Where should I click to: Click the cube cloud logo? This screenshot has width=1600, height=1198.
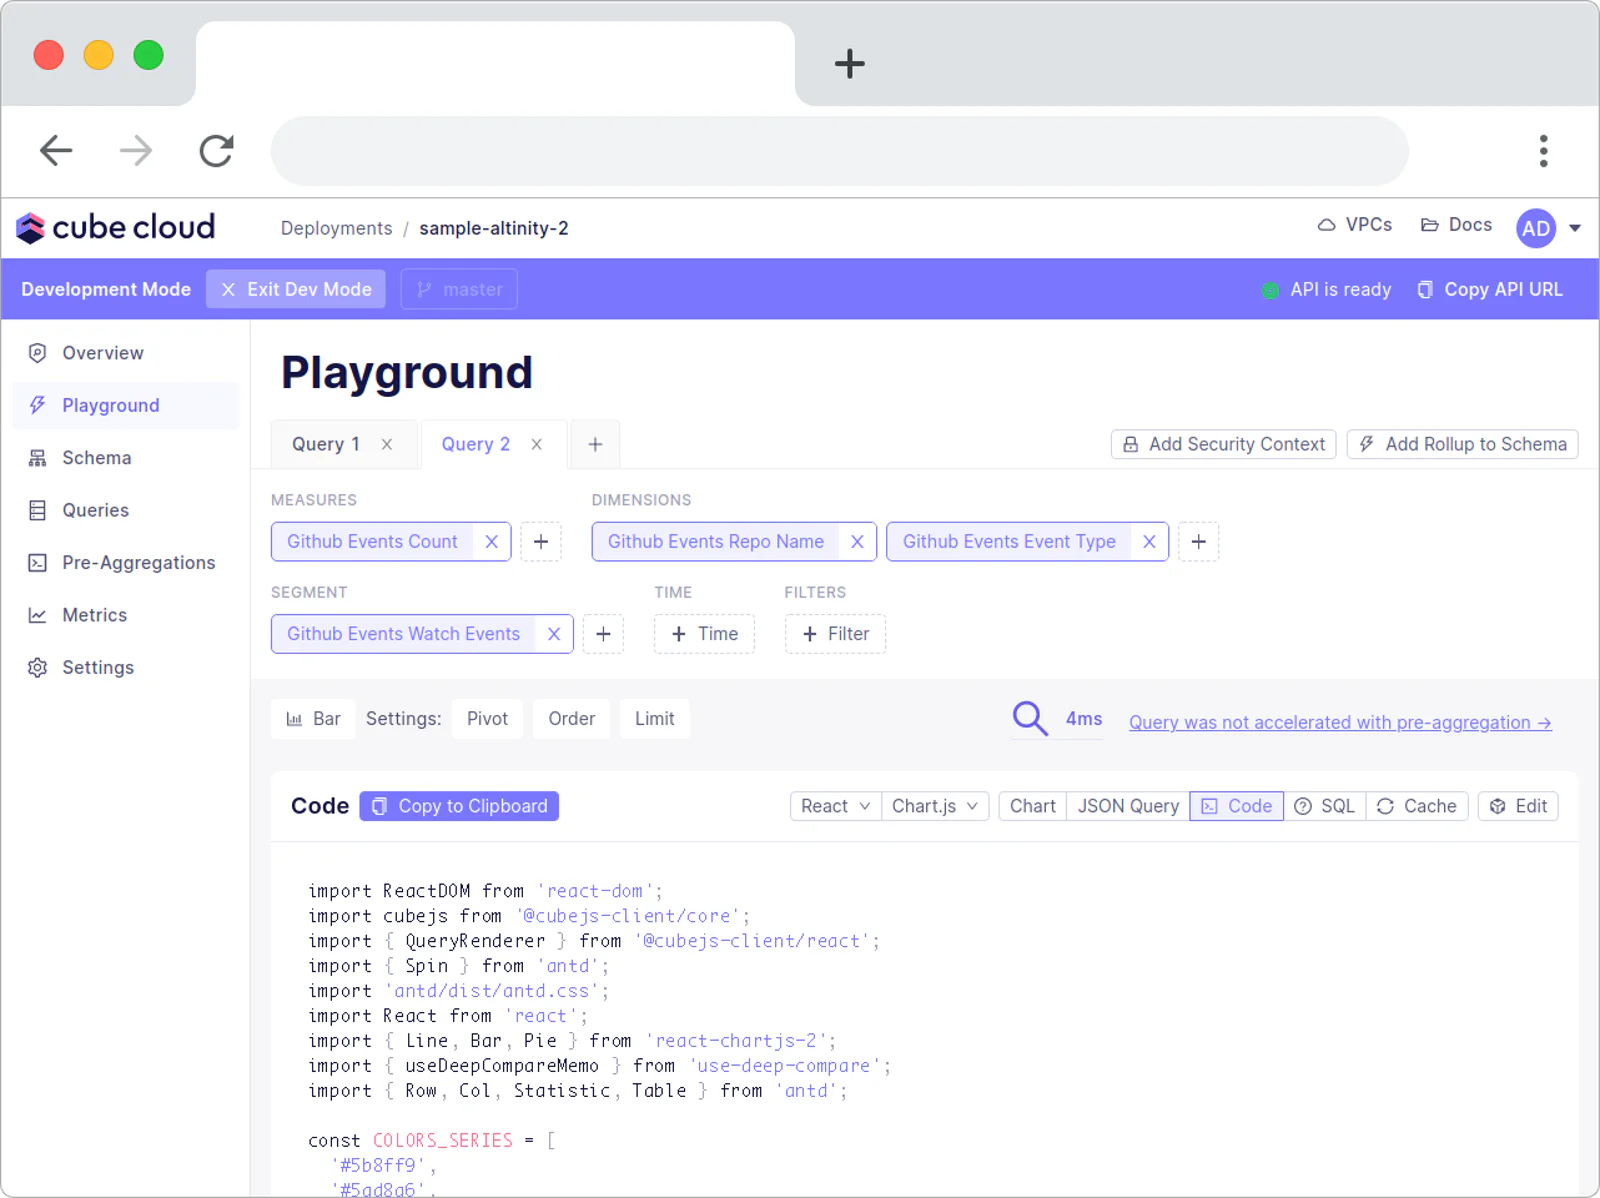pos(116,228)
